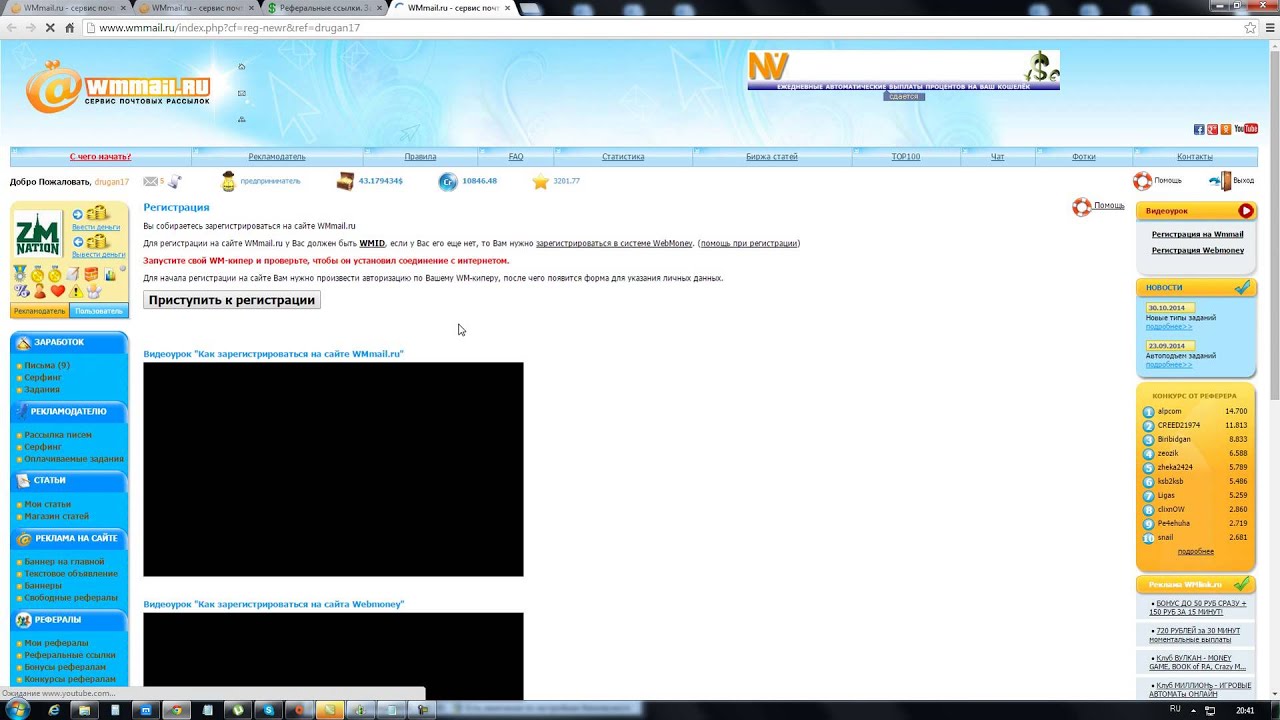Open 'Регистрация Webmoney' video lesson link
1280x720 pixels.
pos(1197,250)
